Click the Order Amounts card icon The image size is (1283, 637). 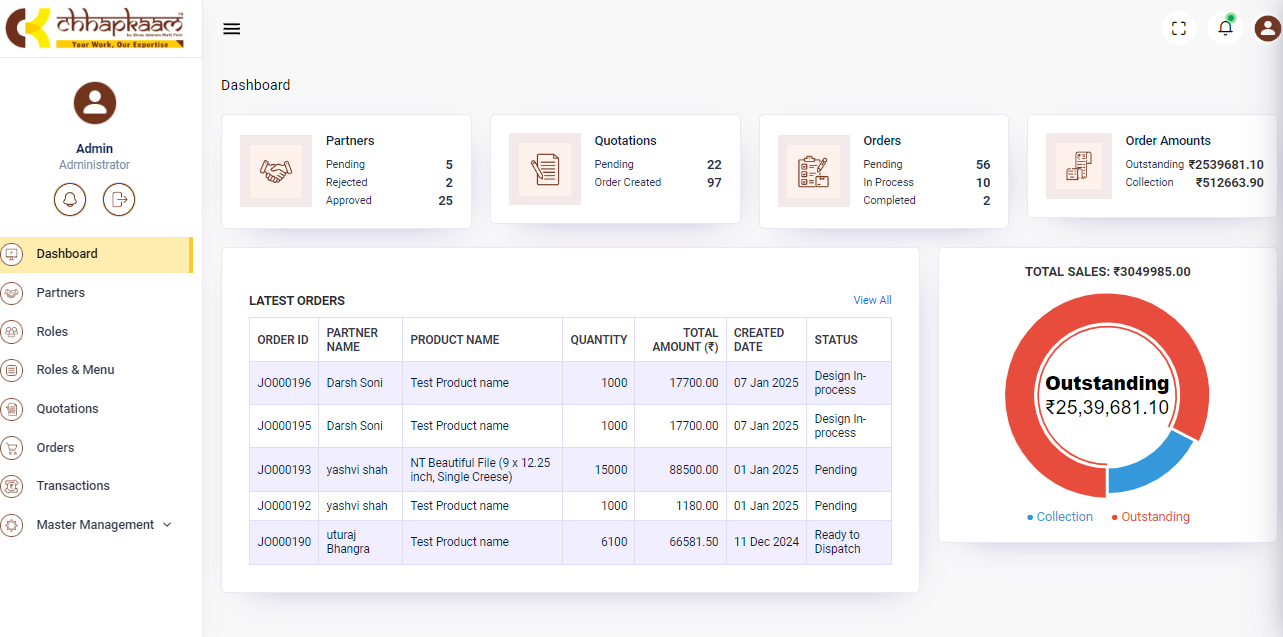[x=1078, y=165]
